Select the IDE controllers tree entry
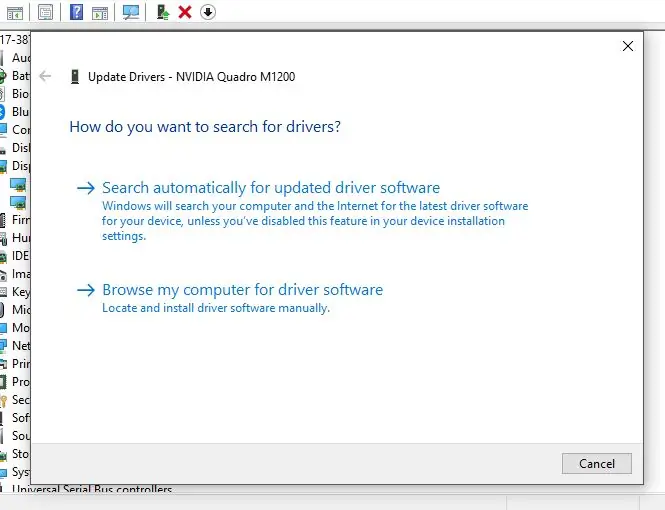 click(21, 256)
